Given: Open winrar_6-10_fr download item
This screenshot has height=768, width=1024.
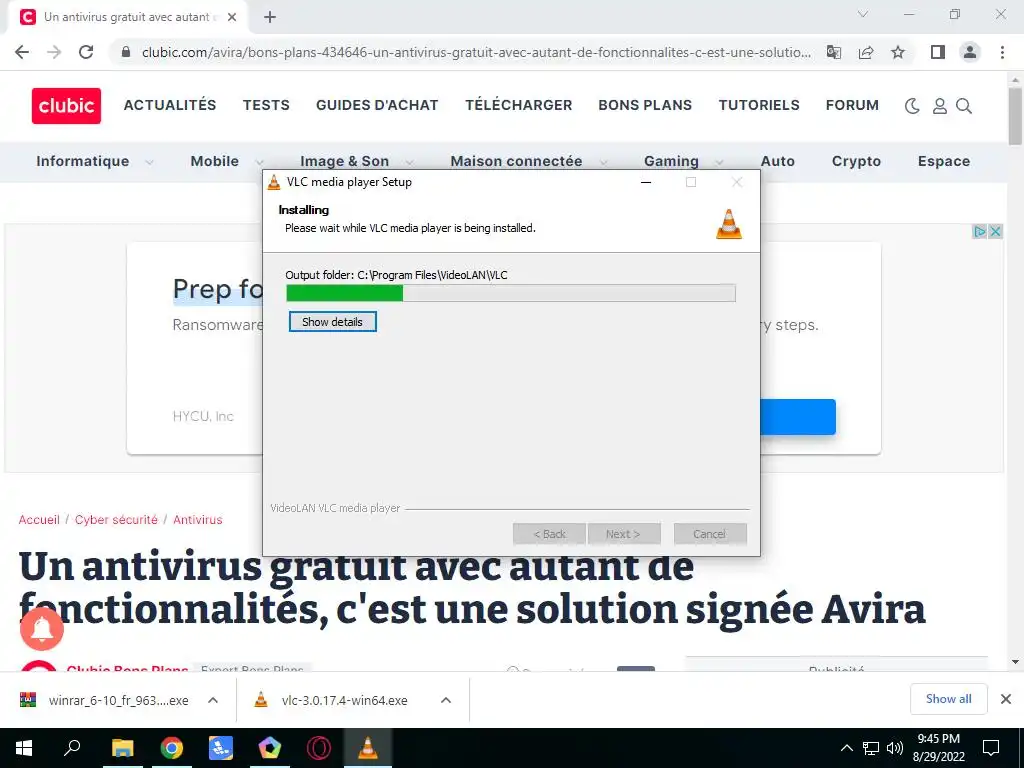Looking at the screenshot, I should pos(104,701).
